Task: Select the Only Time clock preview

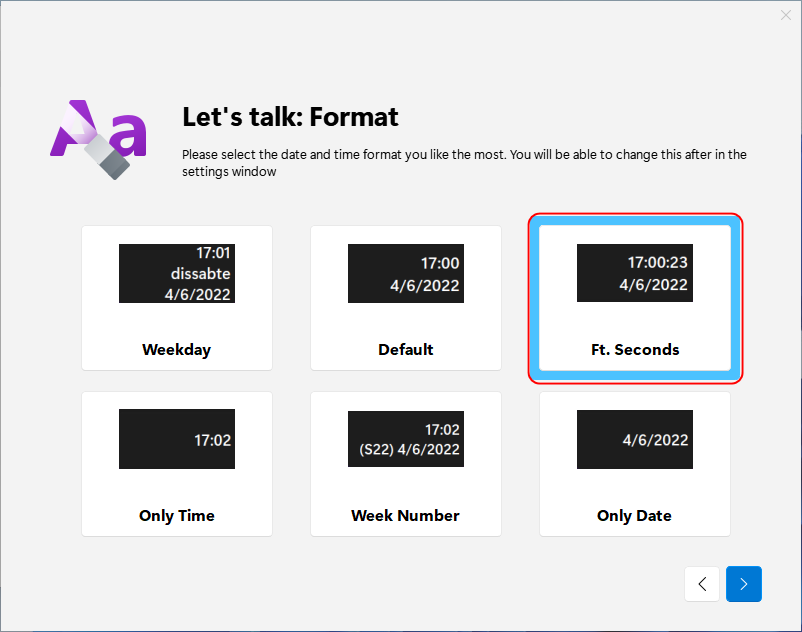Action: click(177, 439)
